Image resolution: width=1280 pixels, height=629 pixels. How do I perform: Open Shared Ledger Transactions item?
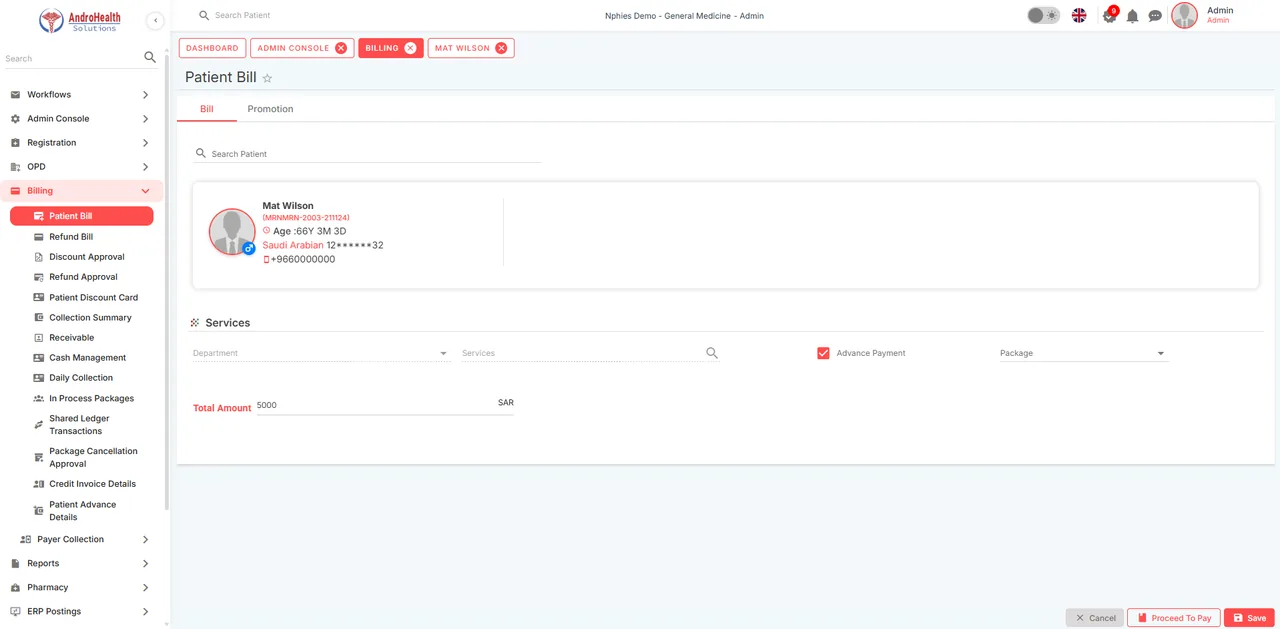pos(82,425)
